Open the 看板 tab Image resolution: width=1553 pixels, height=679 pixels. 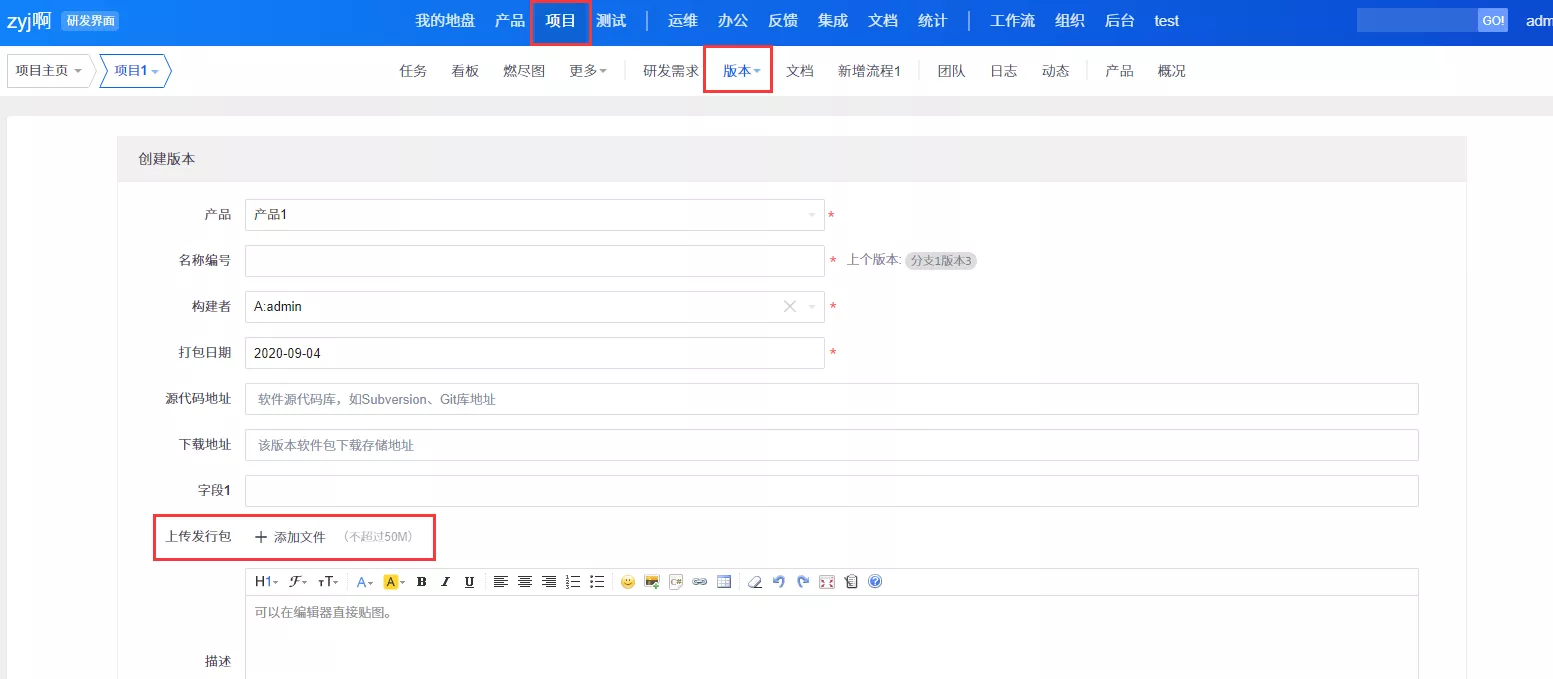pyautogui.click(x=465, y=71)
